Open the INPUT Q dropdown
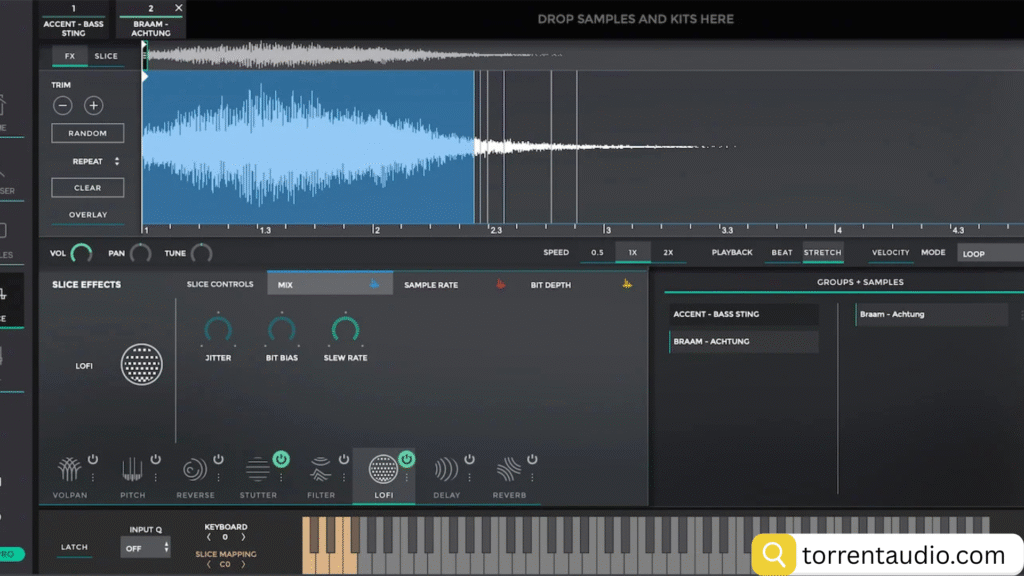Viewport: 1024px width, 576px height. tap(145, 549)
